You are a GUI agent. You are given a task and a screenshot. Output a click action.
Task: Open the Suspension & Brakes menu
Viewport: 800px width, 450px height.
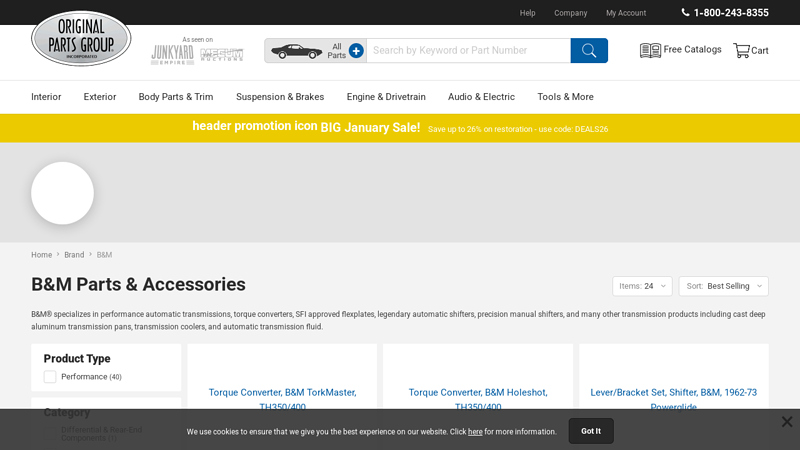click(x=280, y=97)
